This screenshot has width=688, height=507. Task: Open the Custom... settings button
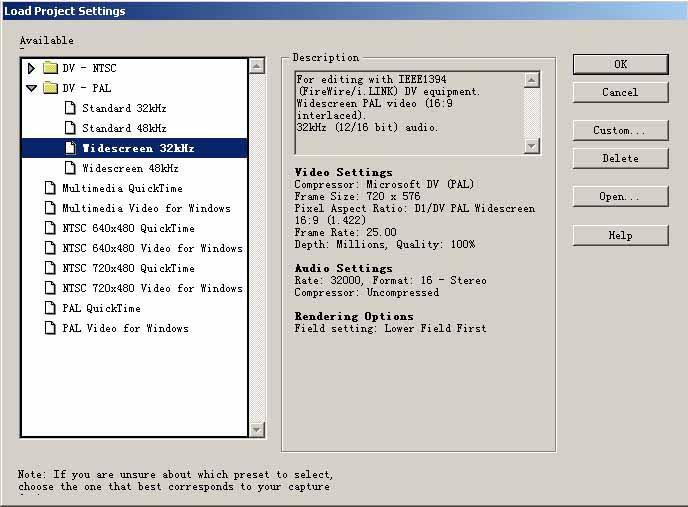click(x=620, y=130)
